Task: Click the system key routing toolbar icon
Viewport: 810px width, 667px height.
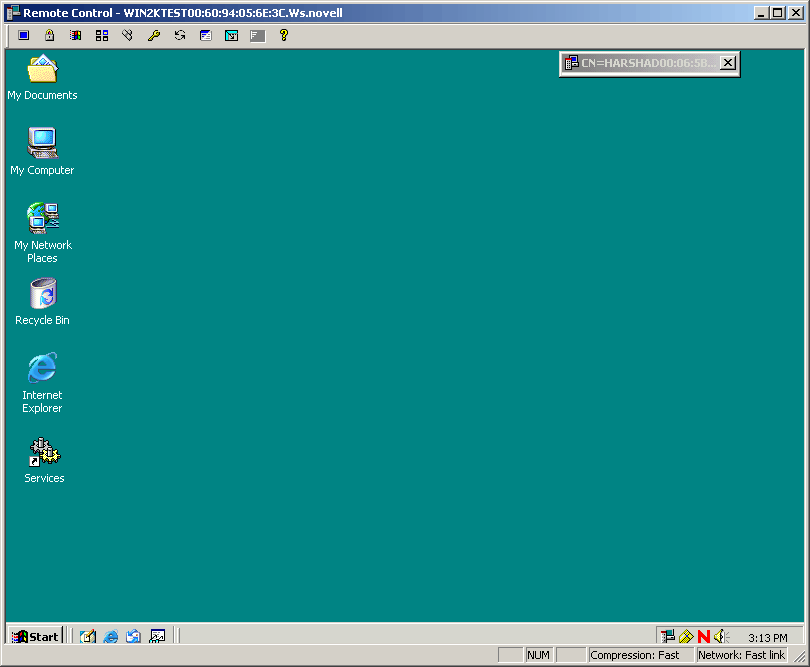Action: pyautogui.click(x=128, y=35)
